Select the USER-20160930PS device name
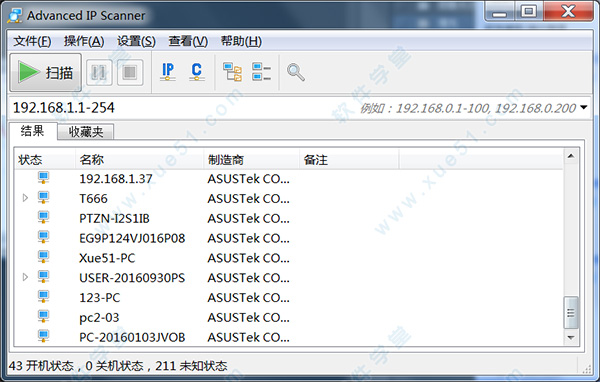This screenshot has width=600, height=382. [132, 278]
